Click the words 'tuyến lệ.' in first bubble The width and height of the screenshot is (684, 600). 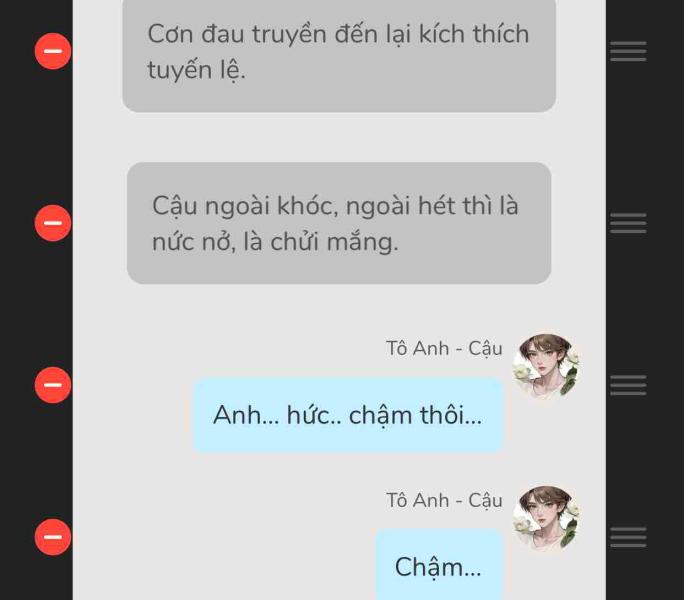coord(196,70)
